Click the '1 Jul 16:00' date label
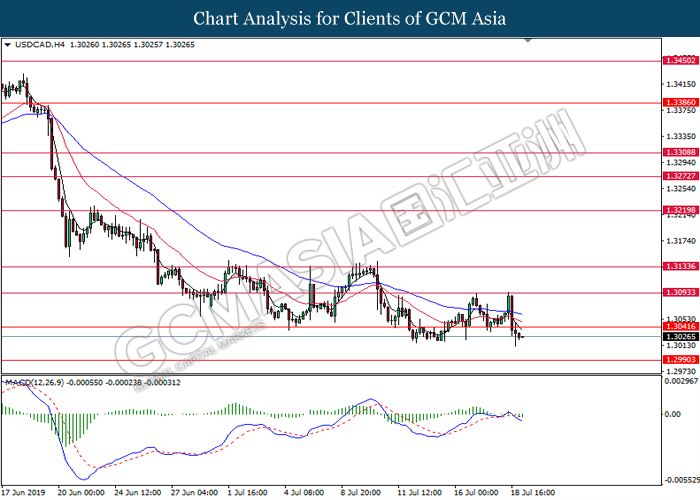 click(247, 492)
